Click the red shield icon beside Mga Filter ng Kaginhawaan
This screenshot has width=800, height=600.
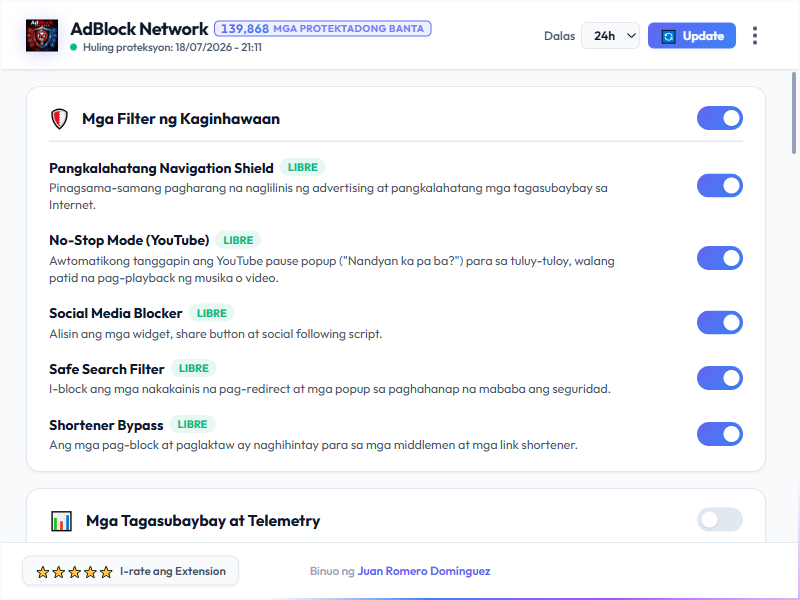60,119
